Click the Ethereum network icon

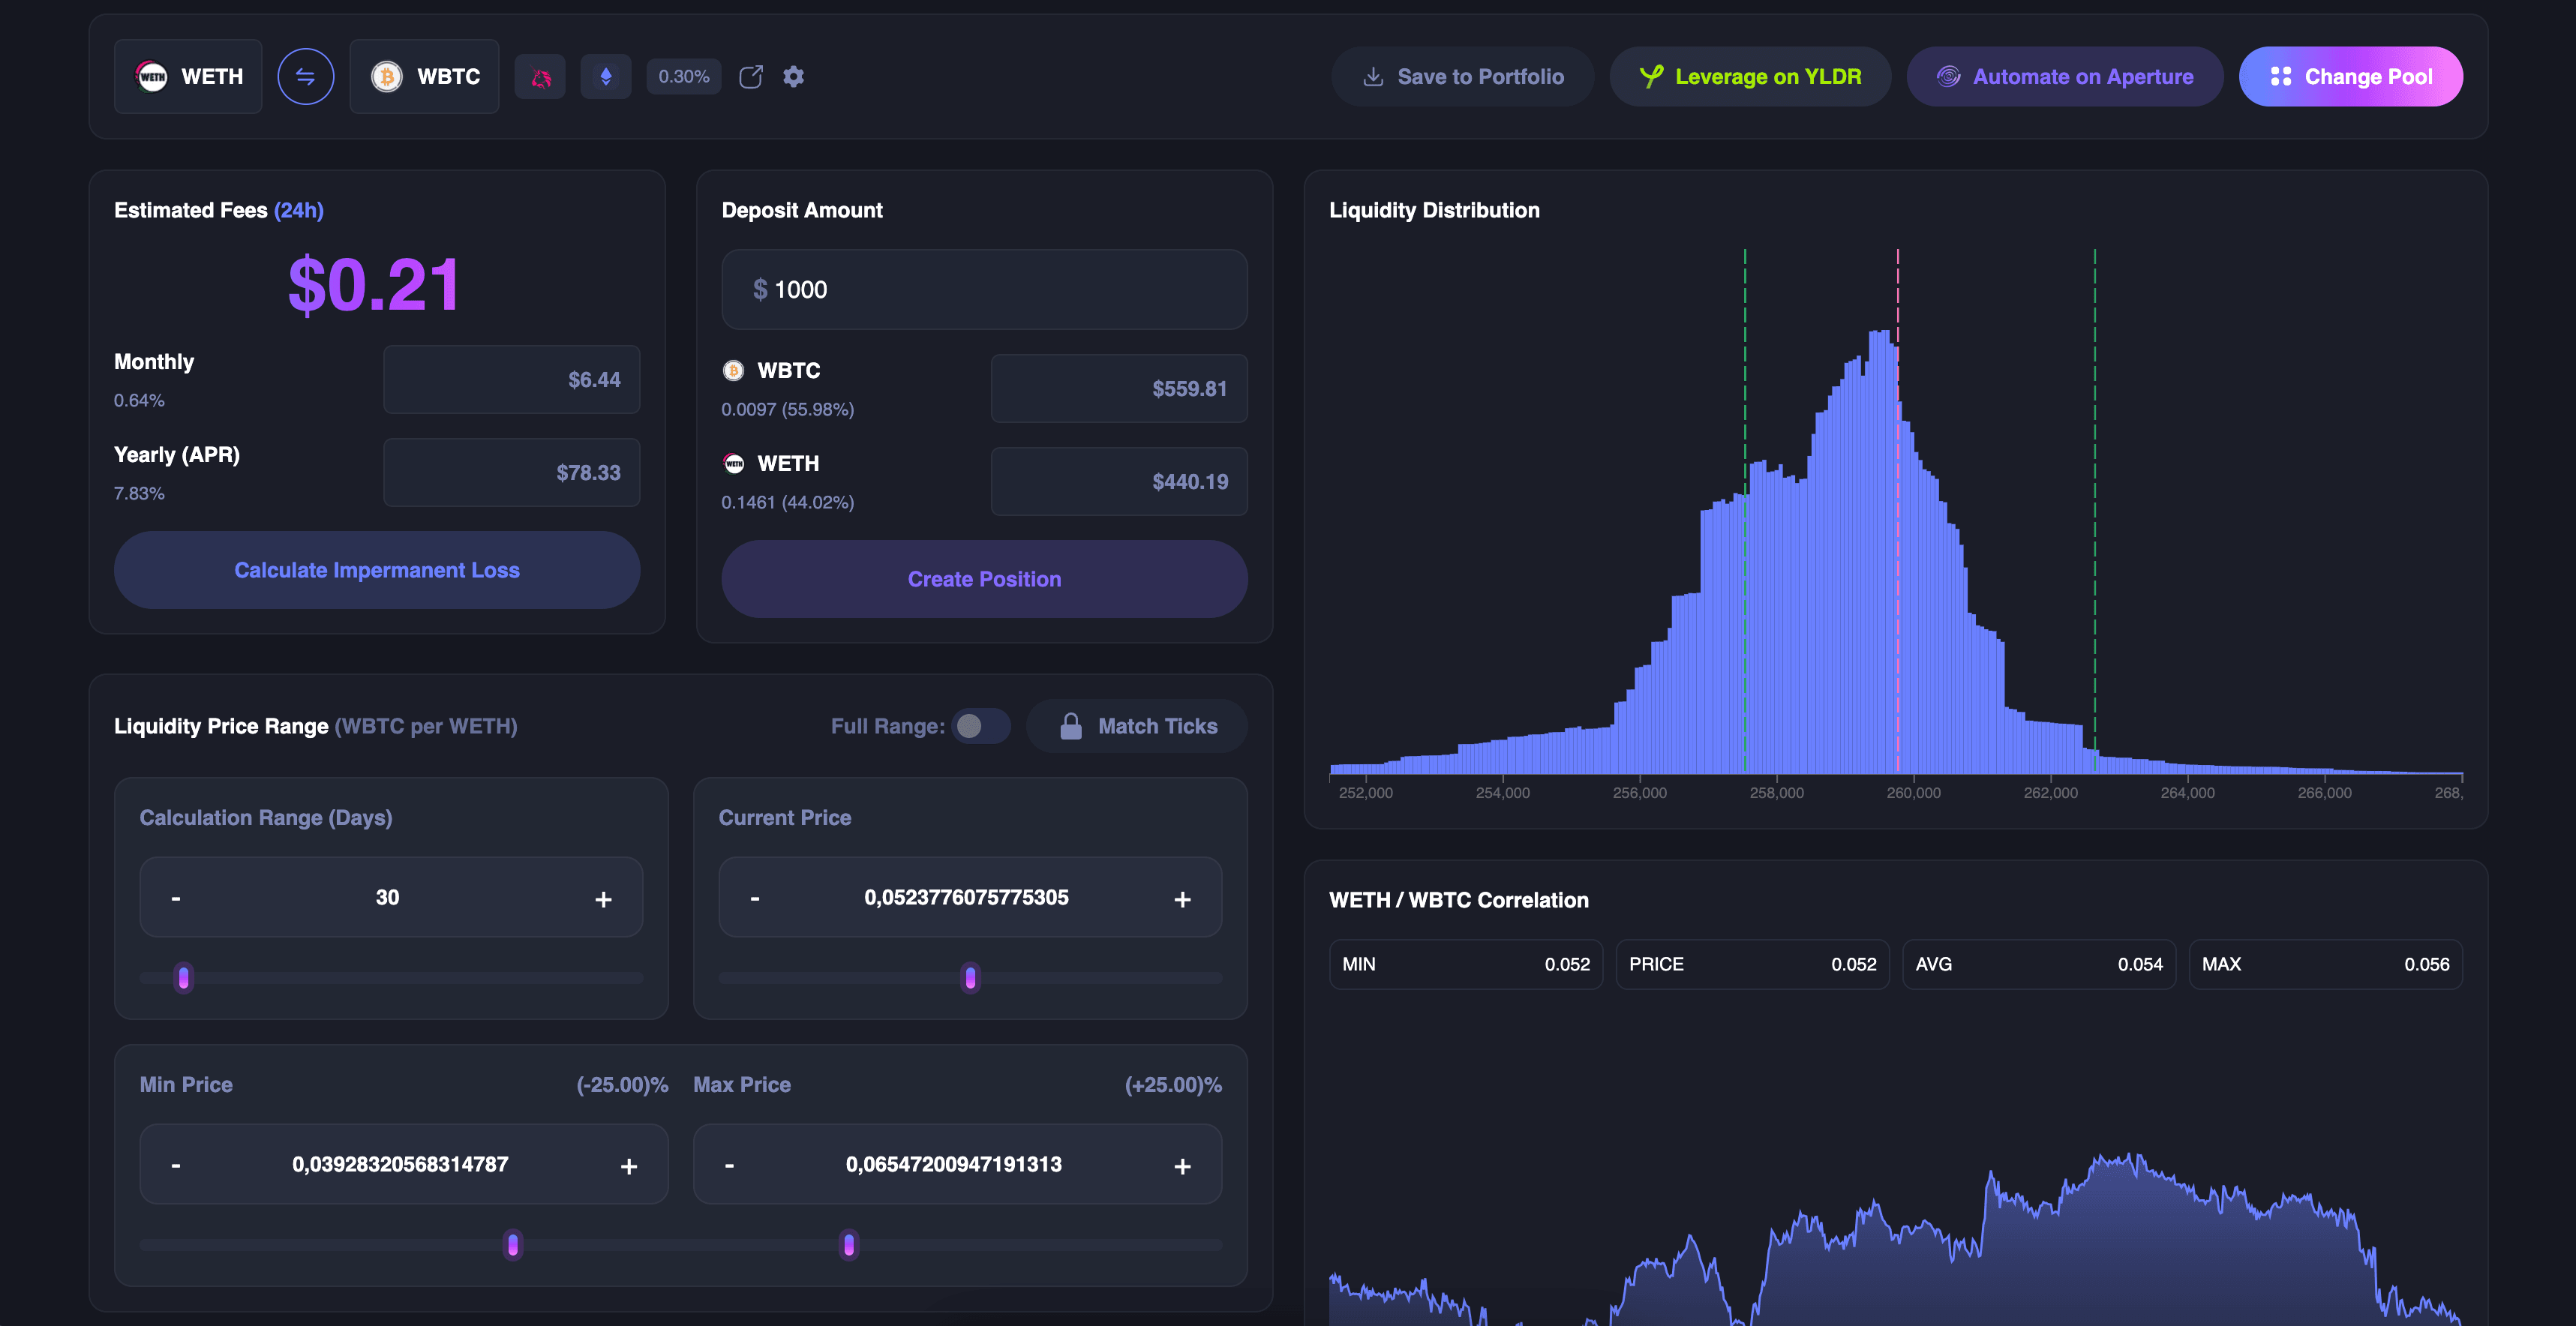pos(605,76)
